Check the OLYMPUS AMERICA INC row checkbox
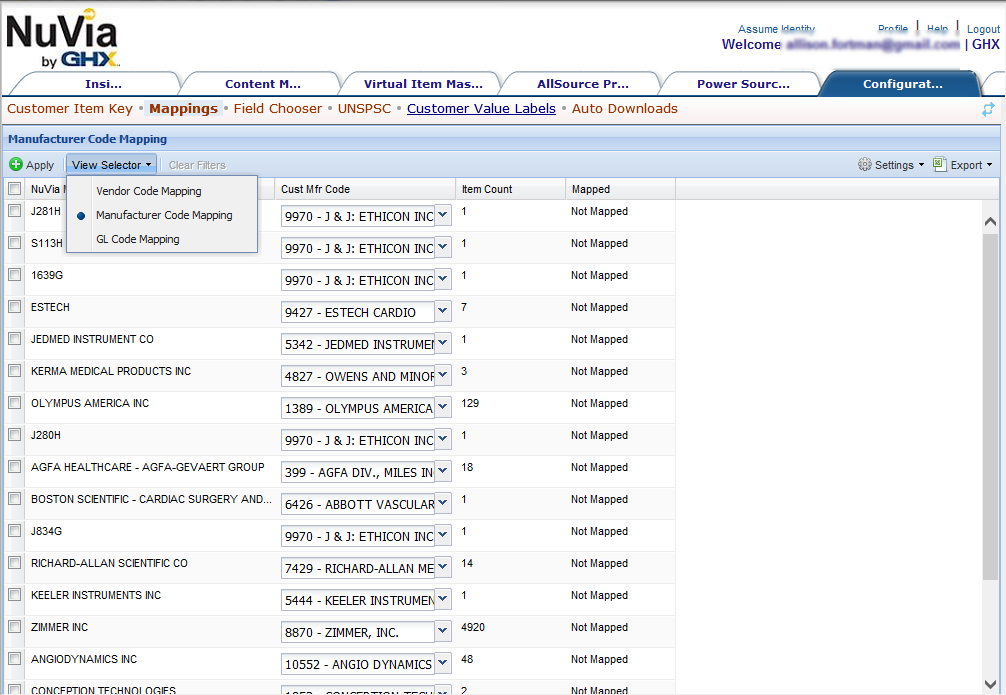Image resolution: width=1006 pixels, height=695 pixels. 14,403
